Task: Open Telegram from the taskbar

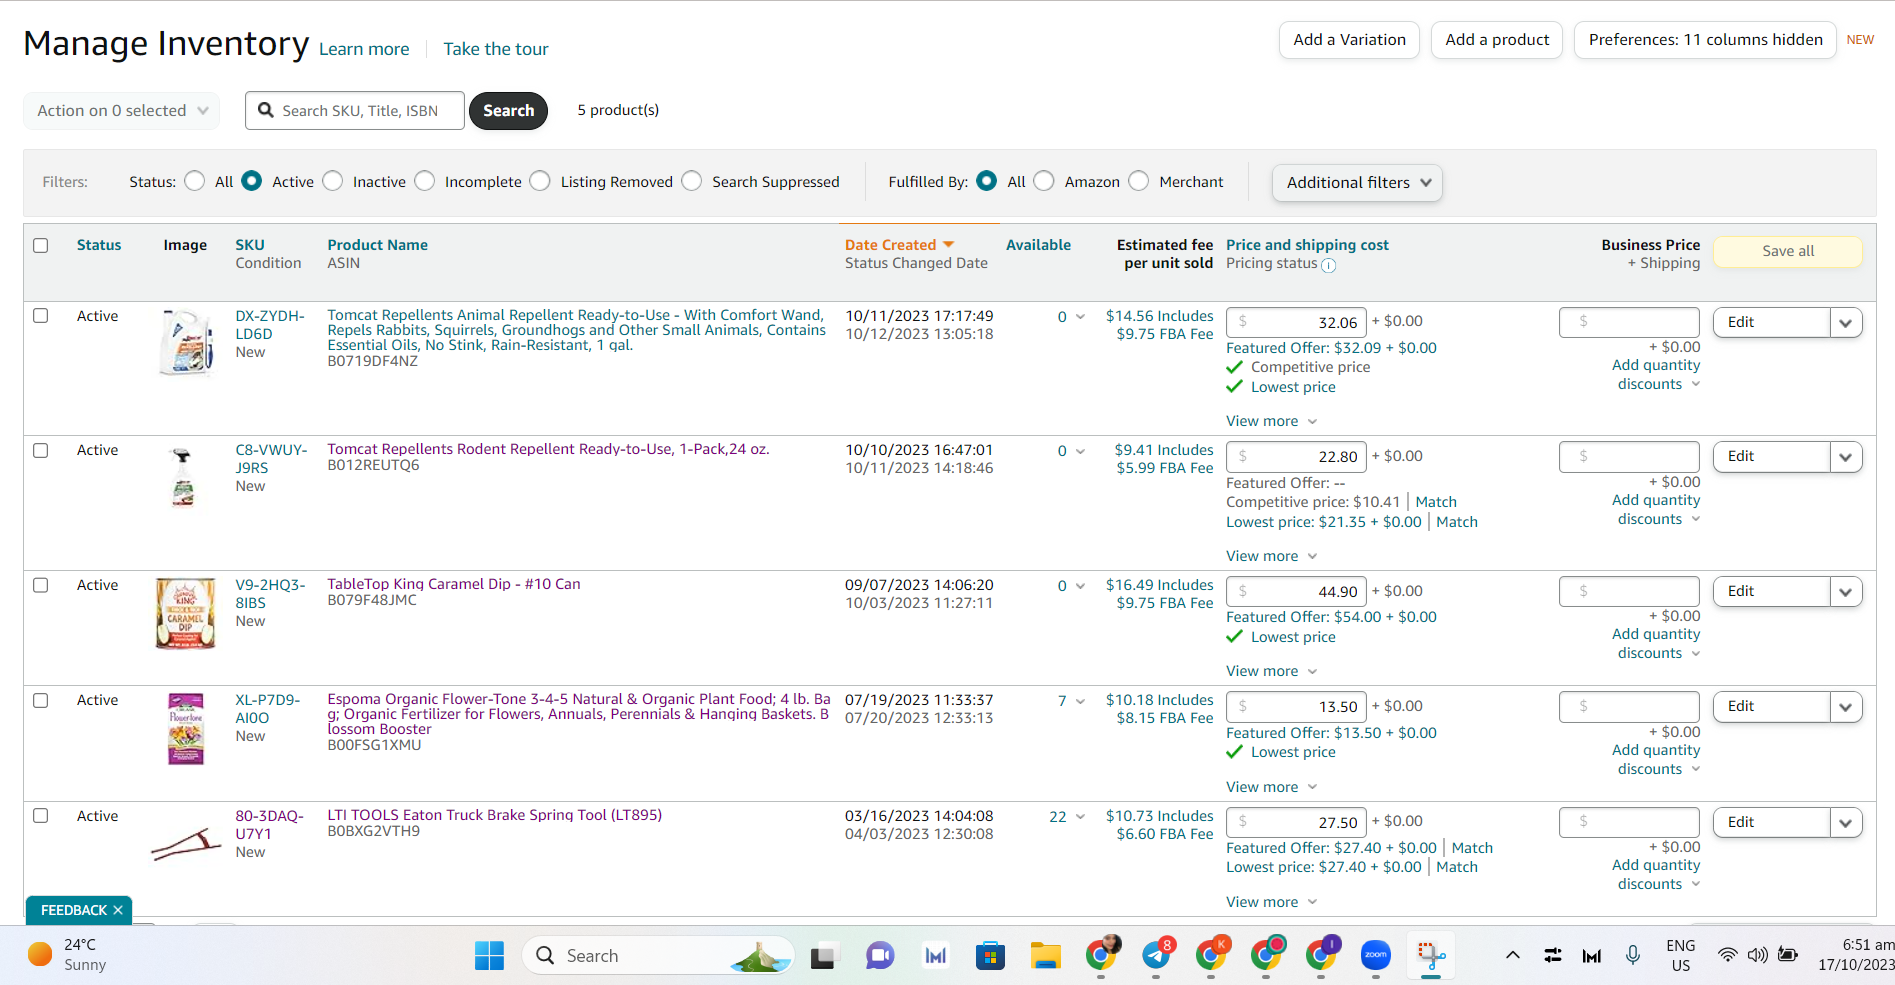Action: coord(1157,956)
